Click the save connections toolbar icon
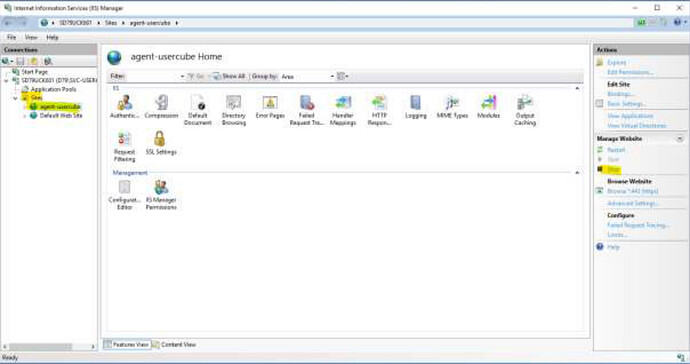690x364 pixels. 20,61
